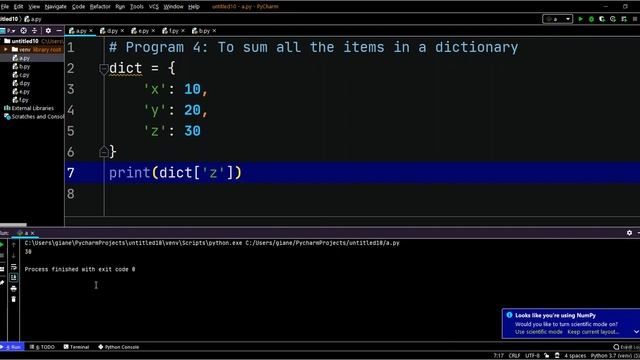Expand the venv library root folder
Image resolution: width=640 pixels, height=360 pixels.
6,49
